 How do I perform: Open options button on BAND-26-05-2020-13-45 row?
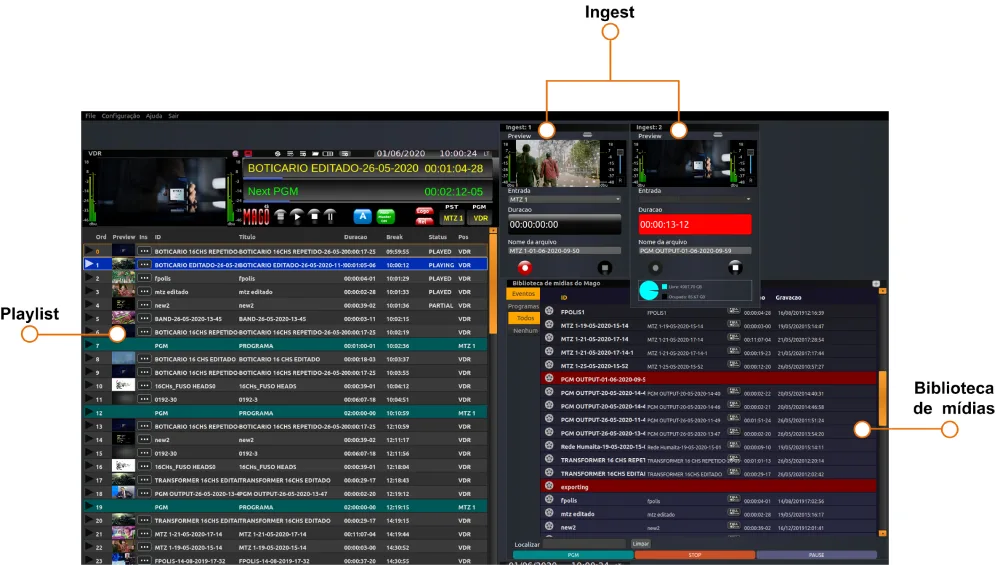(x=145, y=318)
